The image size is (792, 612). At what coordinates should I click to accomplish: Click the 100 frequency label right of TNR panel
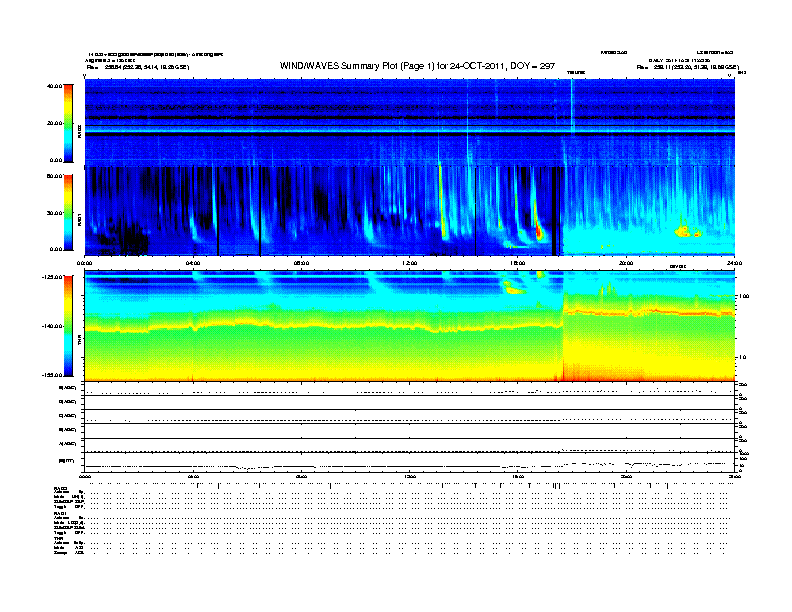click(744, 296)
